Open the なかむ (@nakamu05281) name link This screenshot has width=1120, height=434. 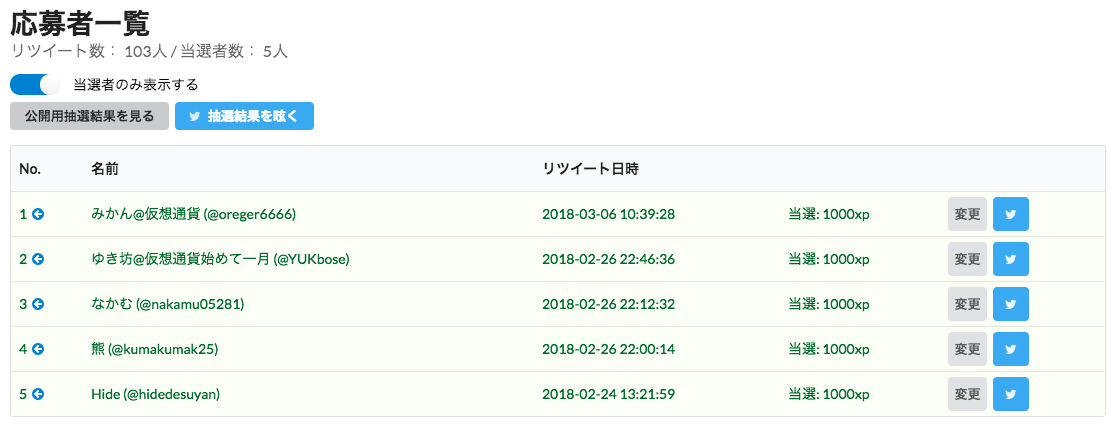(x=168, y=304)
